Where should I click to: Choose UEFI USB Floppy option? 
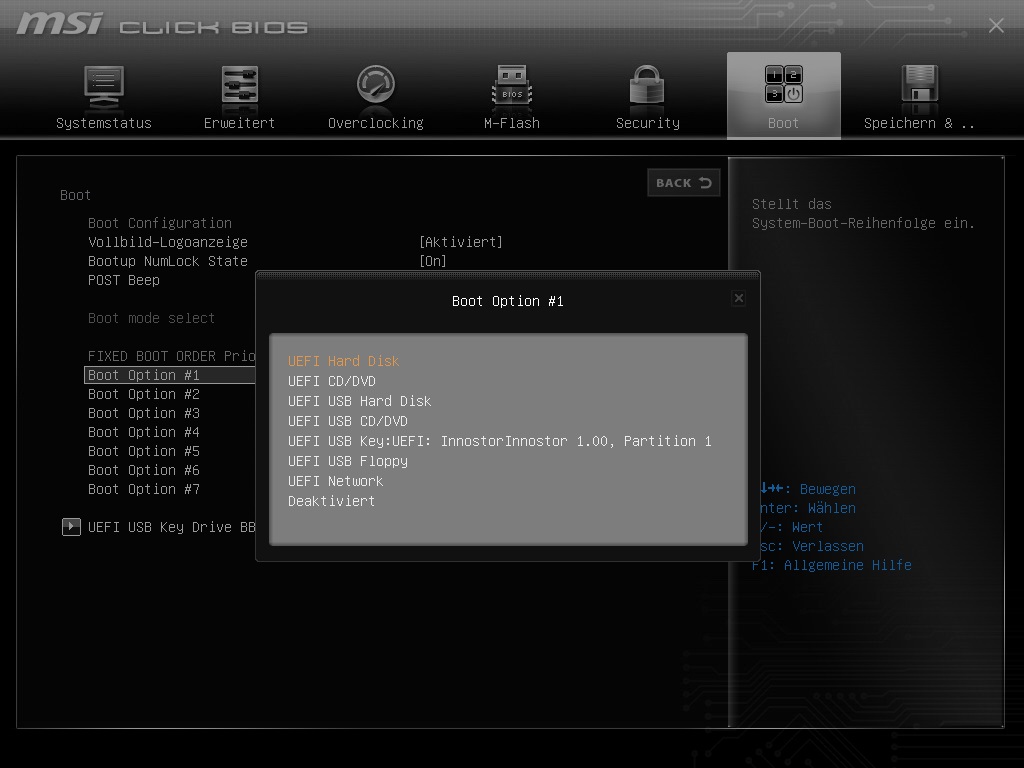click(x=347, y=461)
